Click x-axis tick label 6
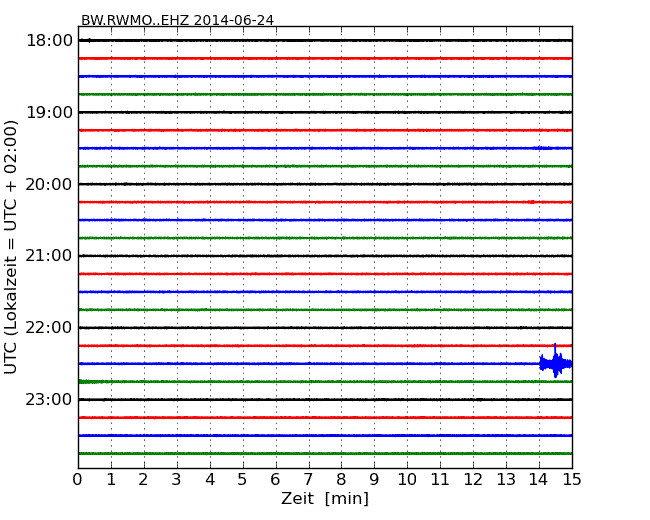The height and width of the screenshot is (520, 650). (275, 479)
